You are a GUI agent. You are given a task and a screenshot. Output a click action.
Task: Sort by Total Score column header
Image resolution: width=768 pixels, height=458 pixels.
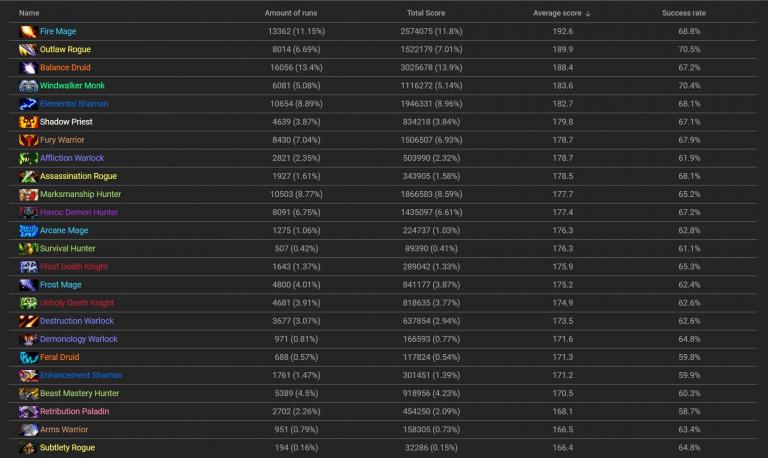pos(426,13)
